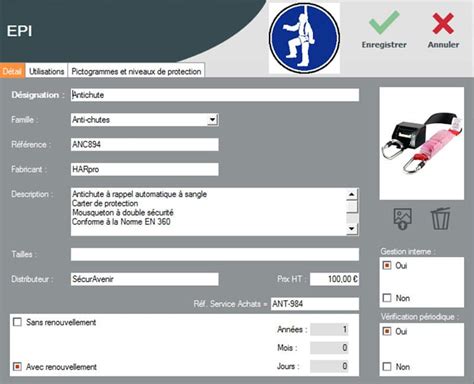
Task: Open Pictogrammes et niveaux de protection tab
Action: 136,71
